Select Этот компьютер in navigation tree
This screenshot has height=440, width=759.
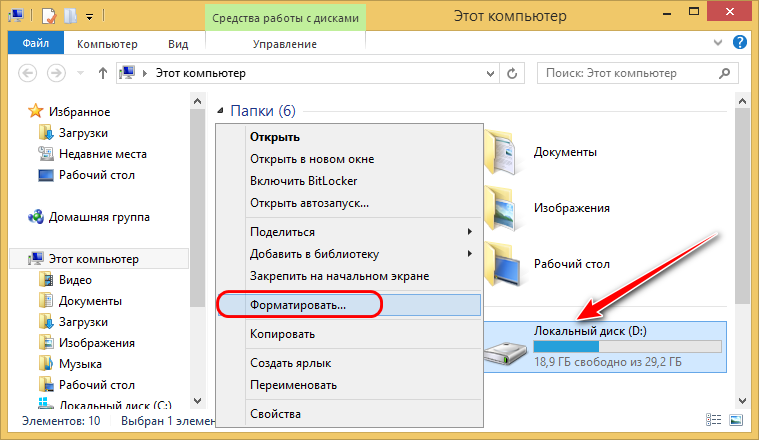[99, 259]
